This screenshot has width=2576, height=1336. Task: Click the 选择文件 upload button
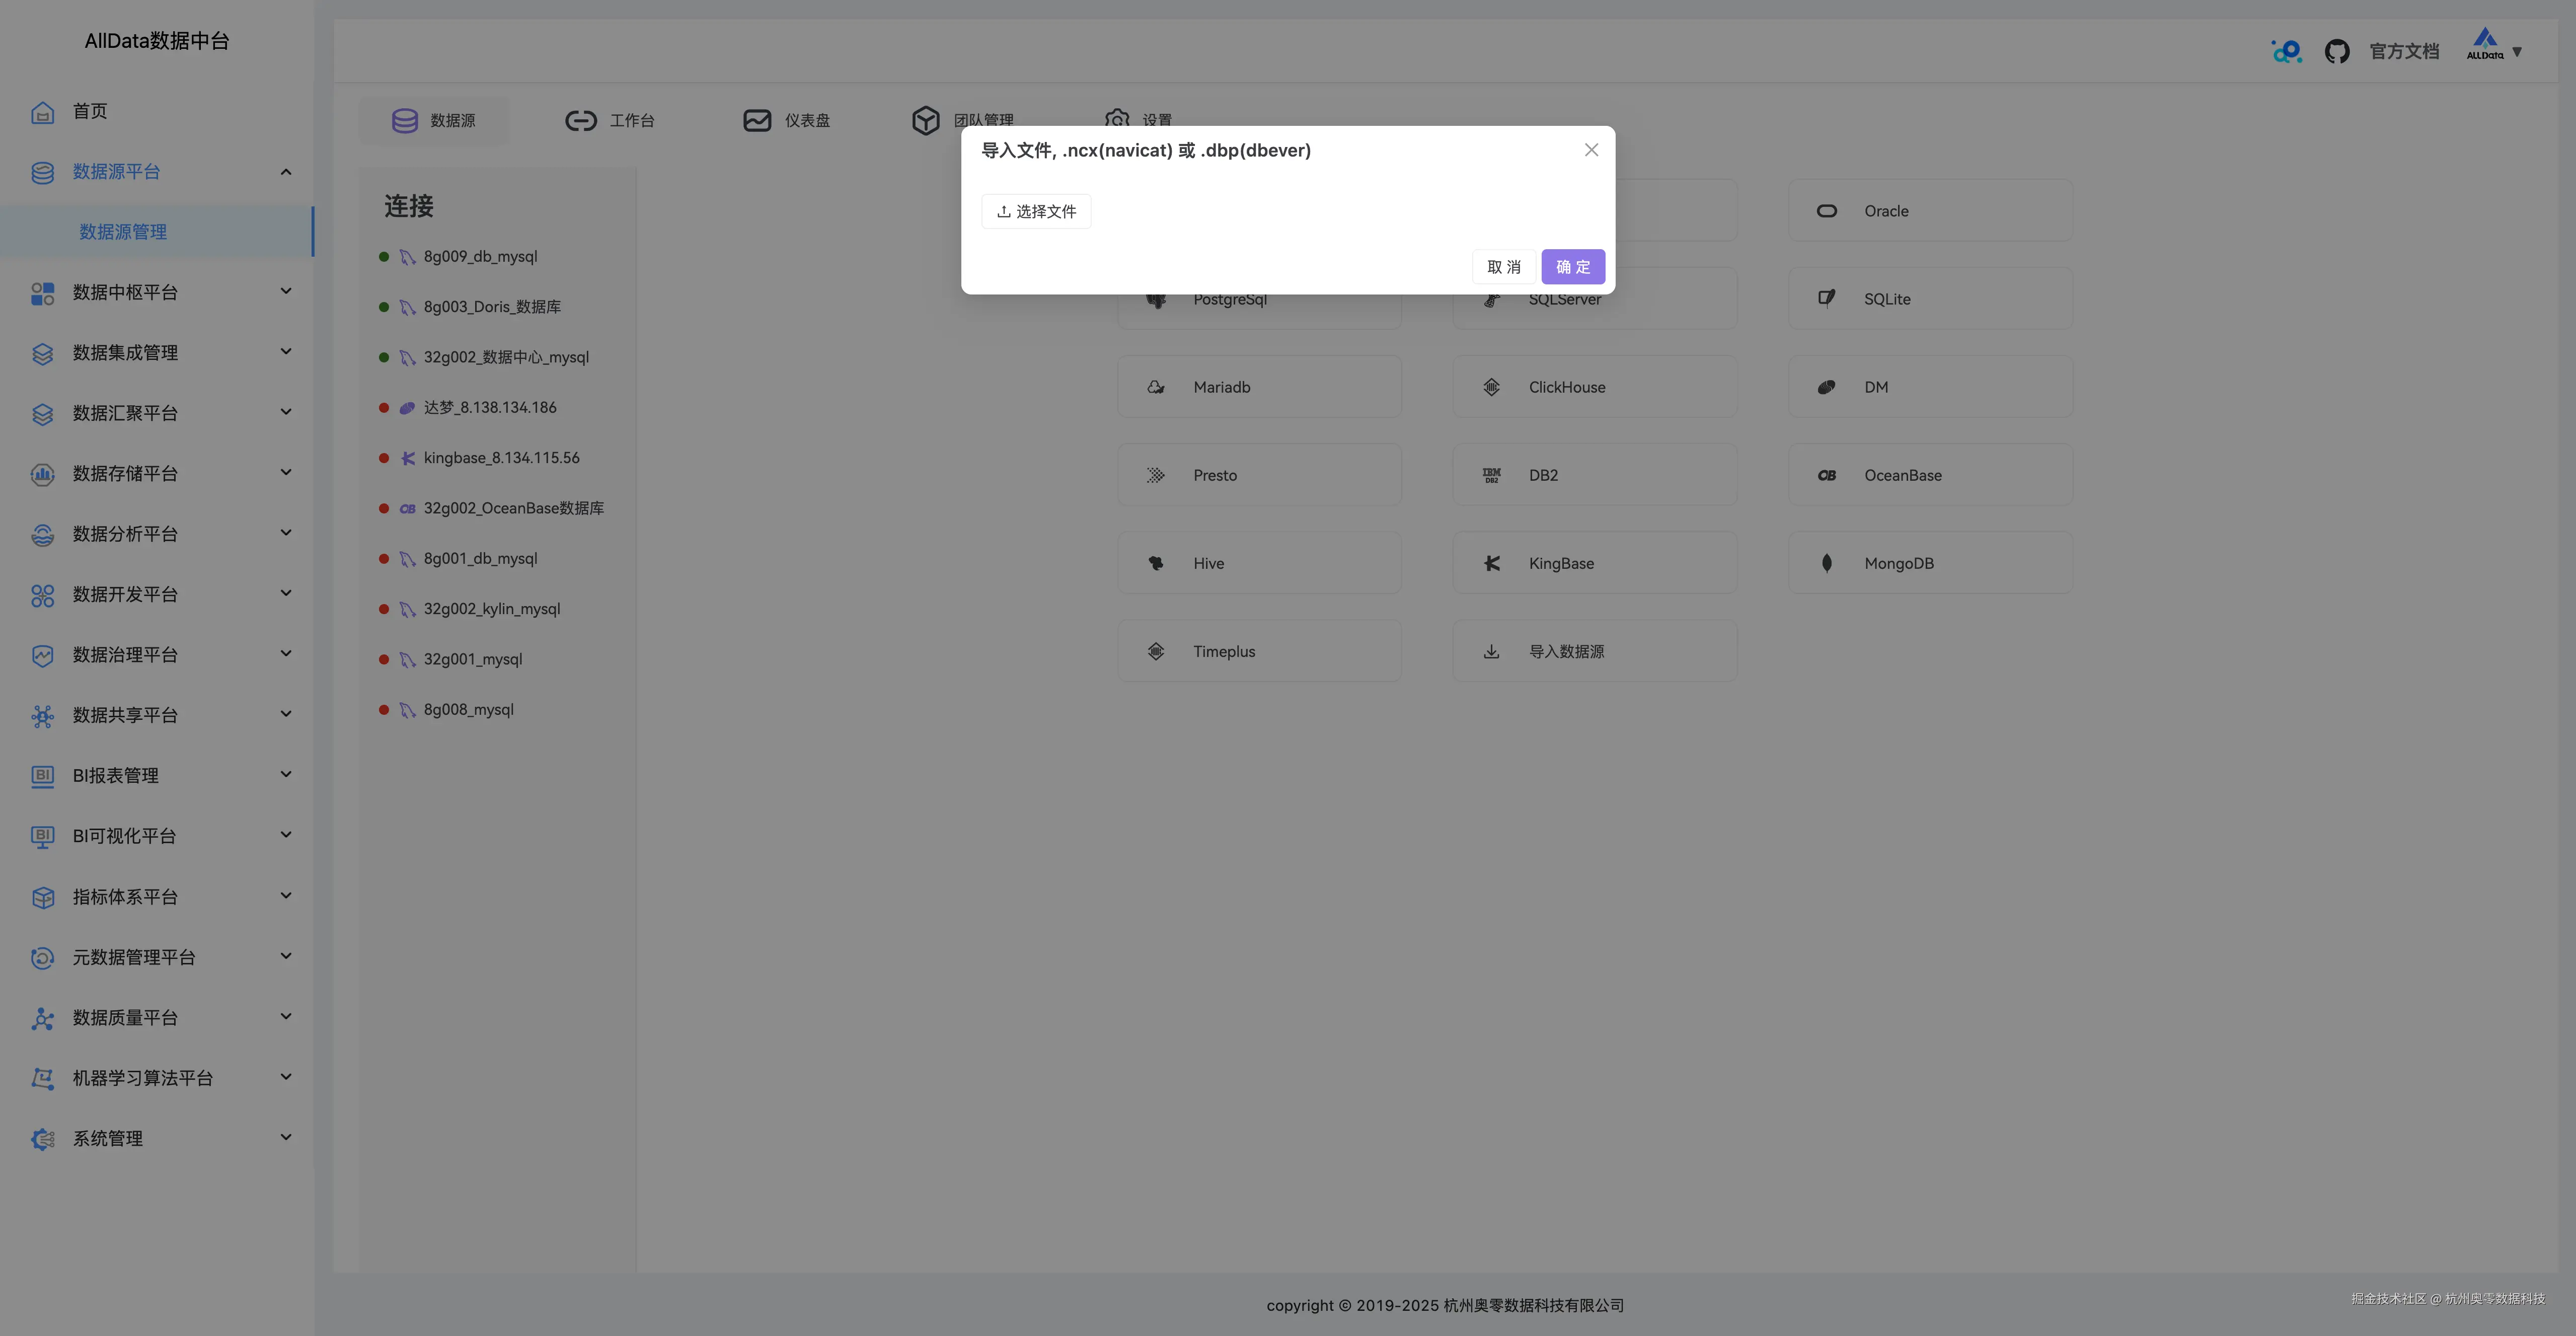pyautogui.click(x=1036, y=211)
